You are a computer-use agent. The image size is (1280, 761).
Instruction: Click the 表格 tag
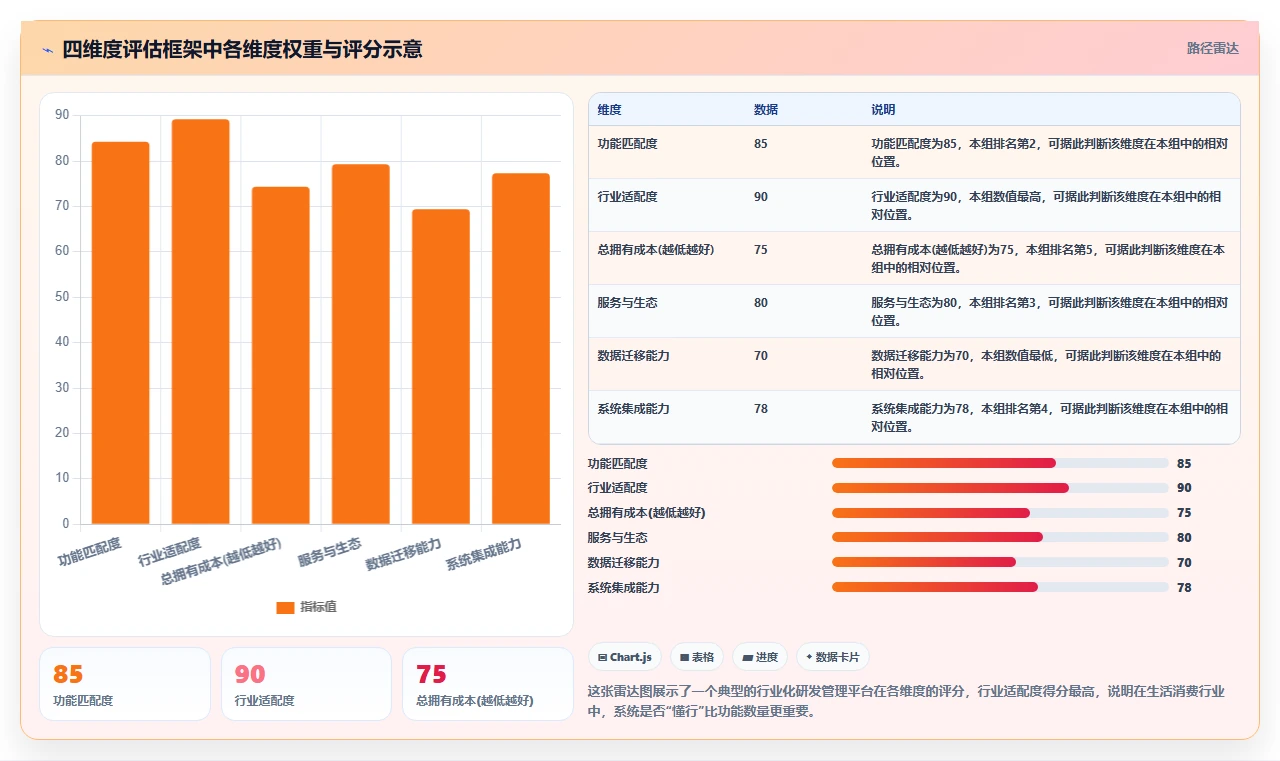point(696,657)
